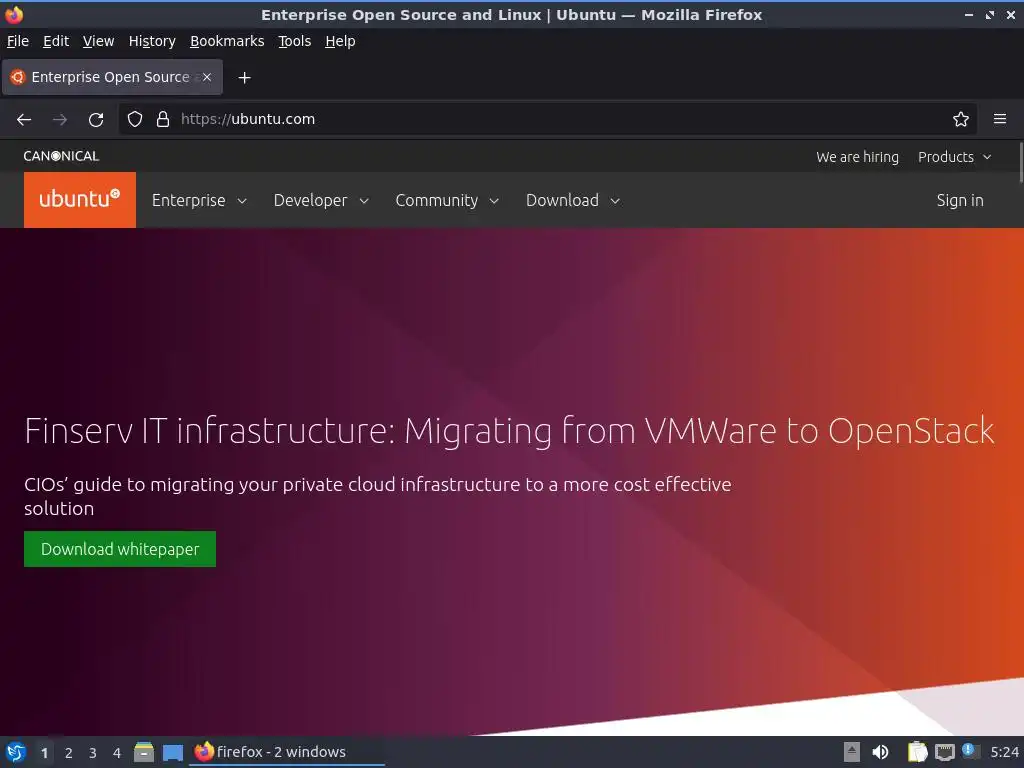Screen dimensions: 1024x768
Task: Switch to workspace 4
Action: (117, 753)
